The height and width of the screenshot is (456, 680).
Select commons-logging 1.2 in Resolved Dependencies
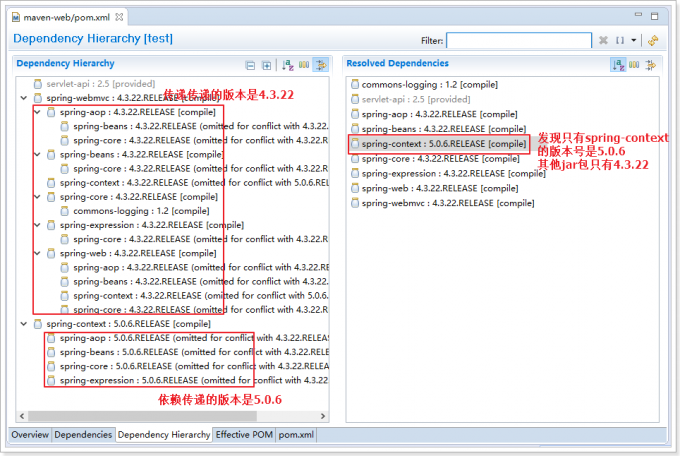(x=421, y=86)
